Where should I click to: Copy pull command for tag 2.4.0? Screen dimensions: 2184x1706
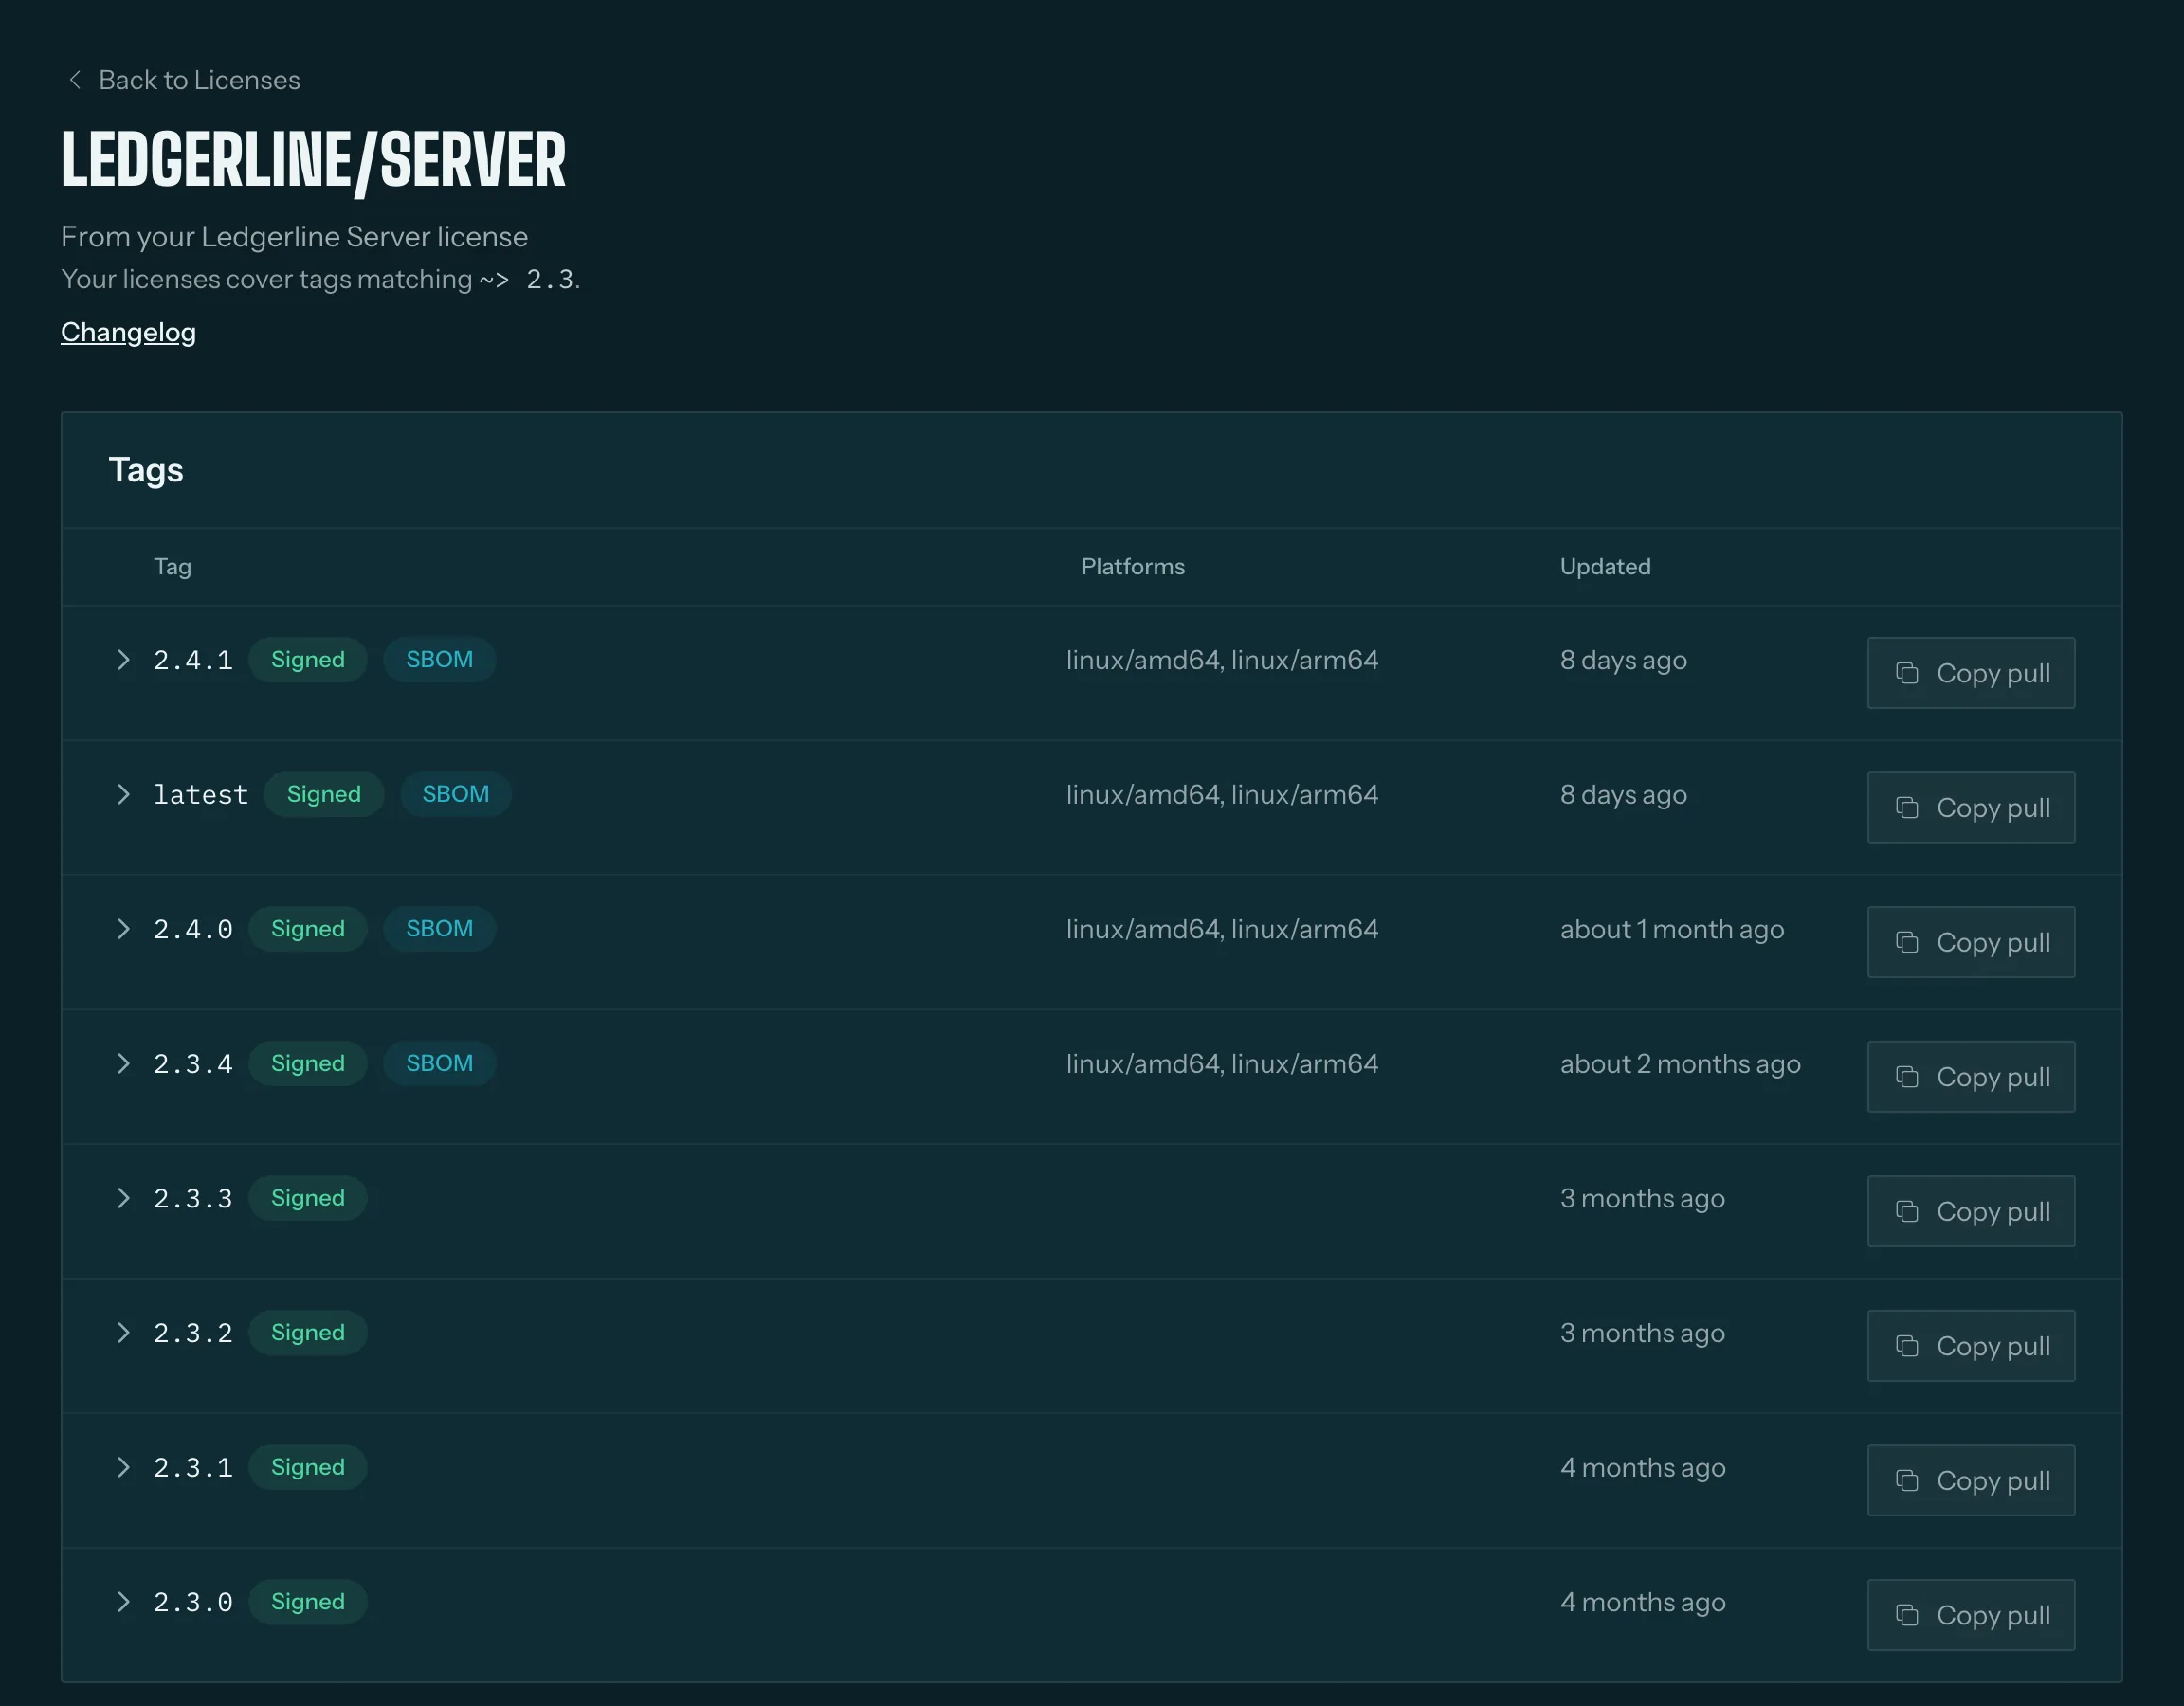(x=1971, y=942)
